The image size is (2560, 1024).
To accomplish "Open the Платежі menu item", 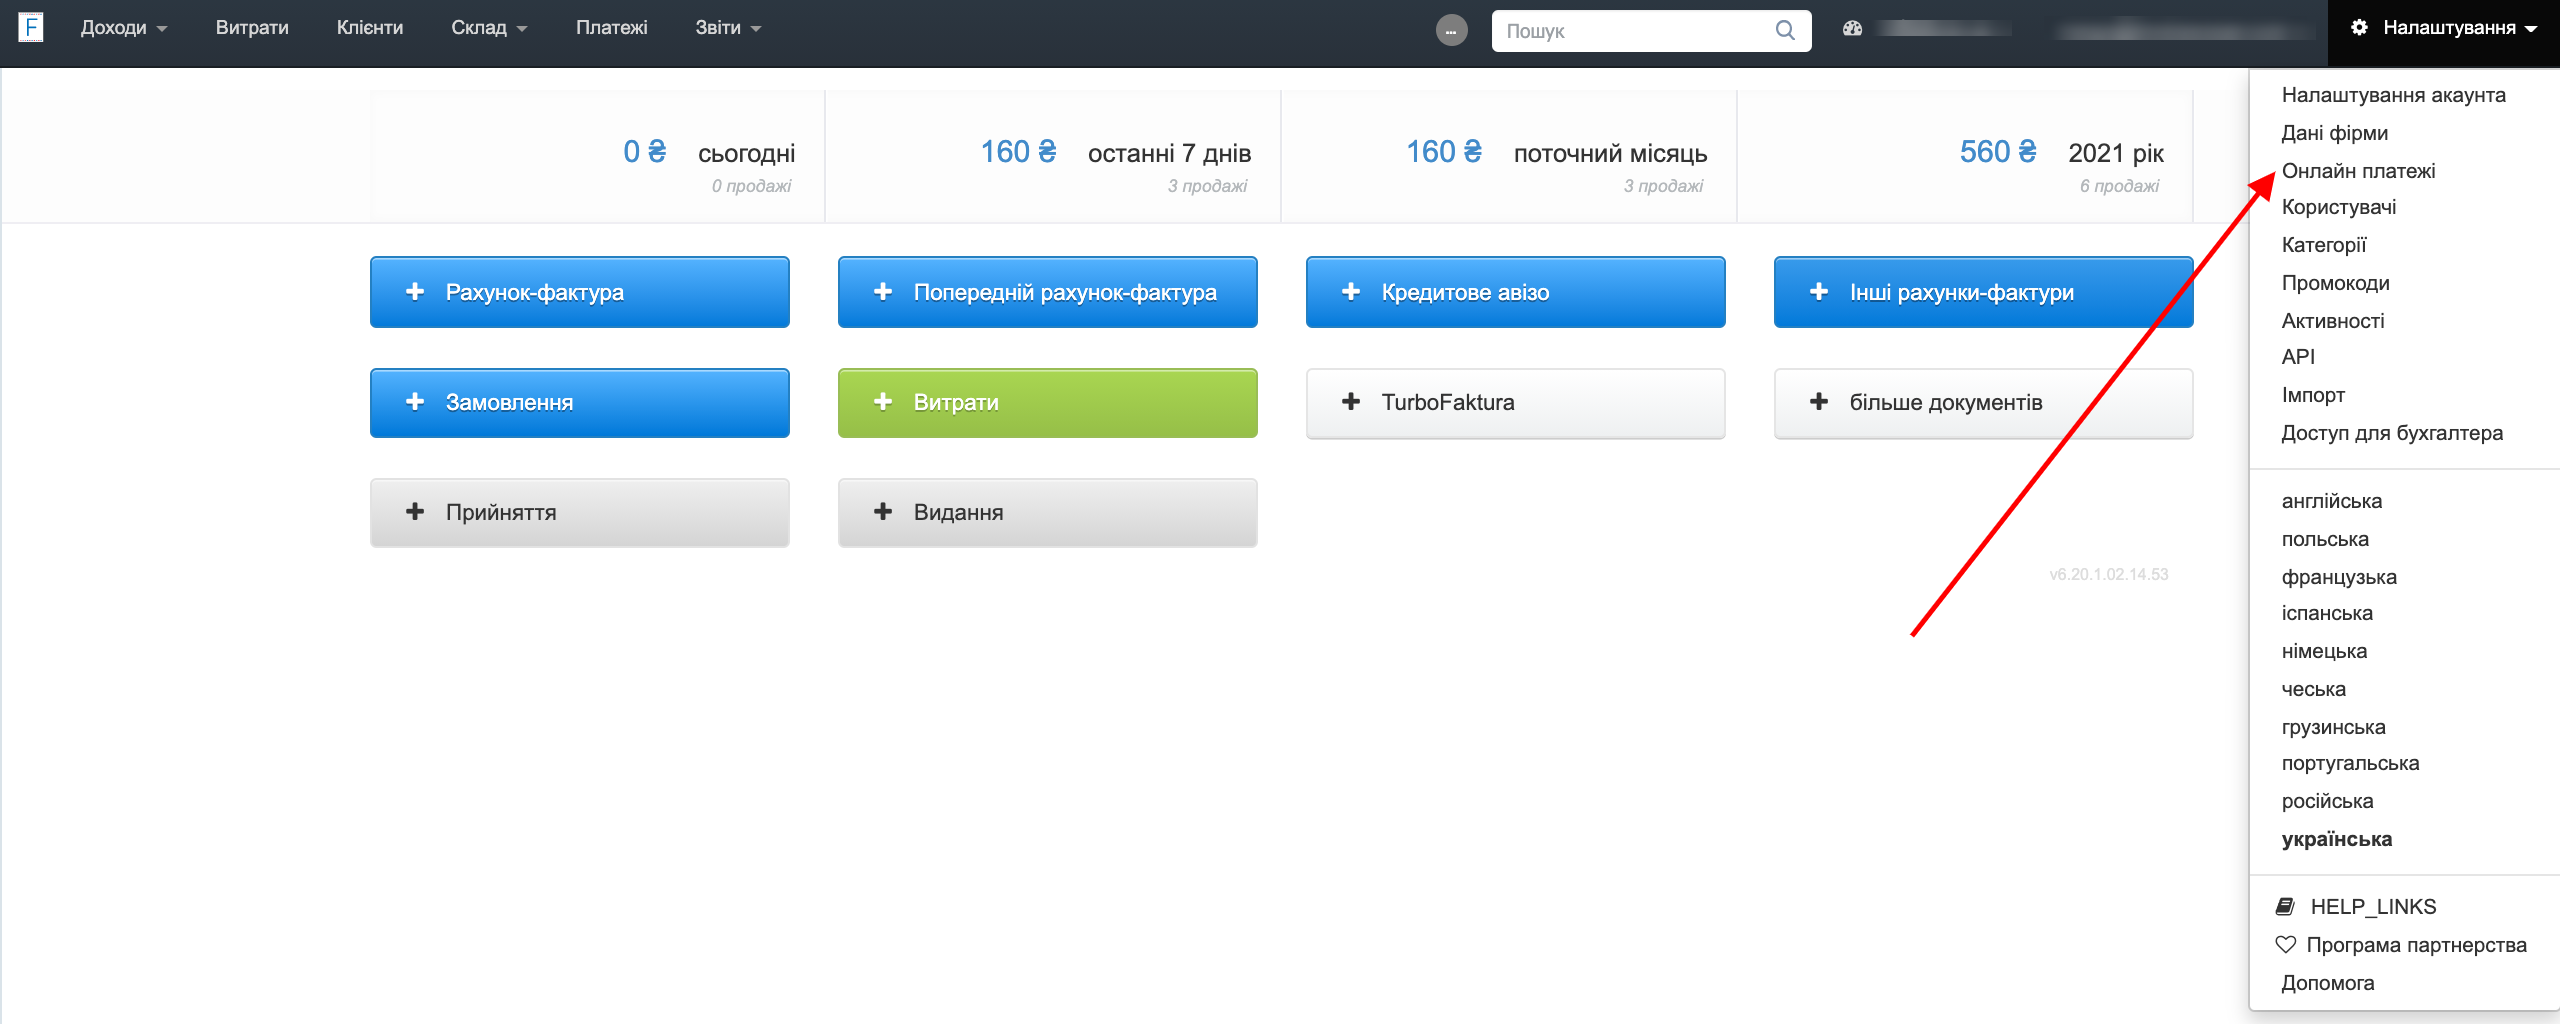I will pyautogui.click(x=611, y=27).
